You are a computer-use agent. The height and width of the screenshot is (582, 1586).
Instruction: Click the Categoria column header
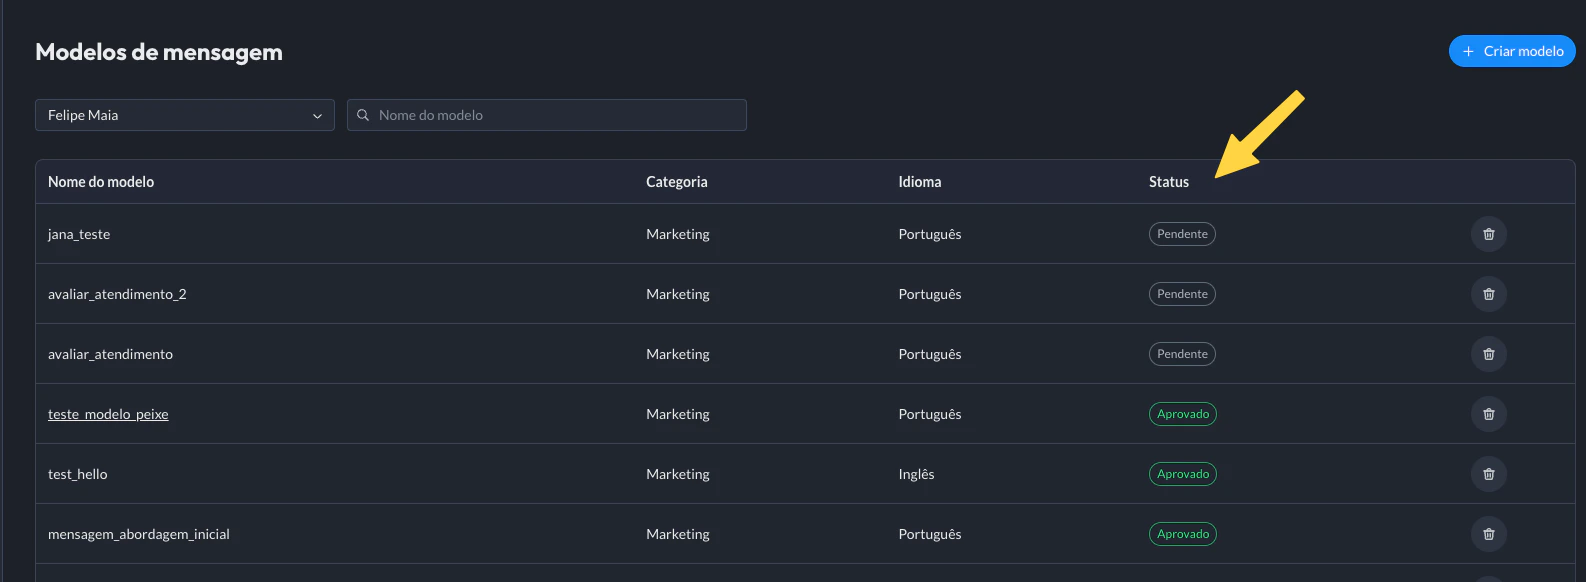(x=676, y=182)
